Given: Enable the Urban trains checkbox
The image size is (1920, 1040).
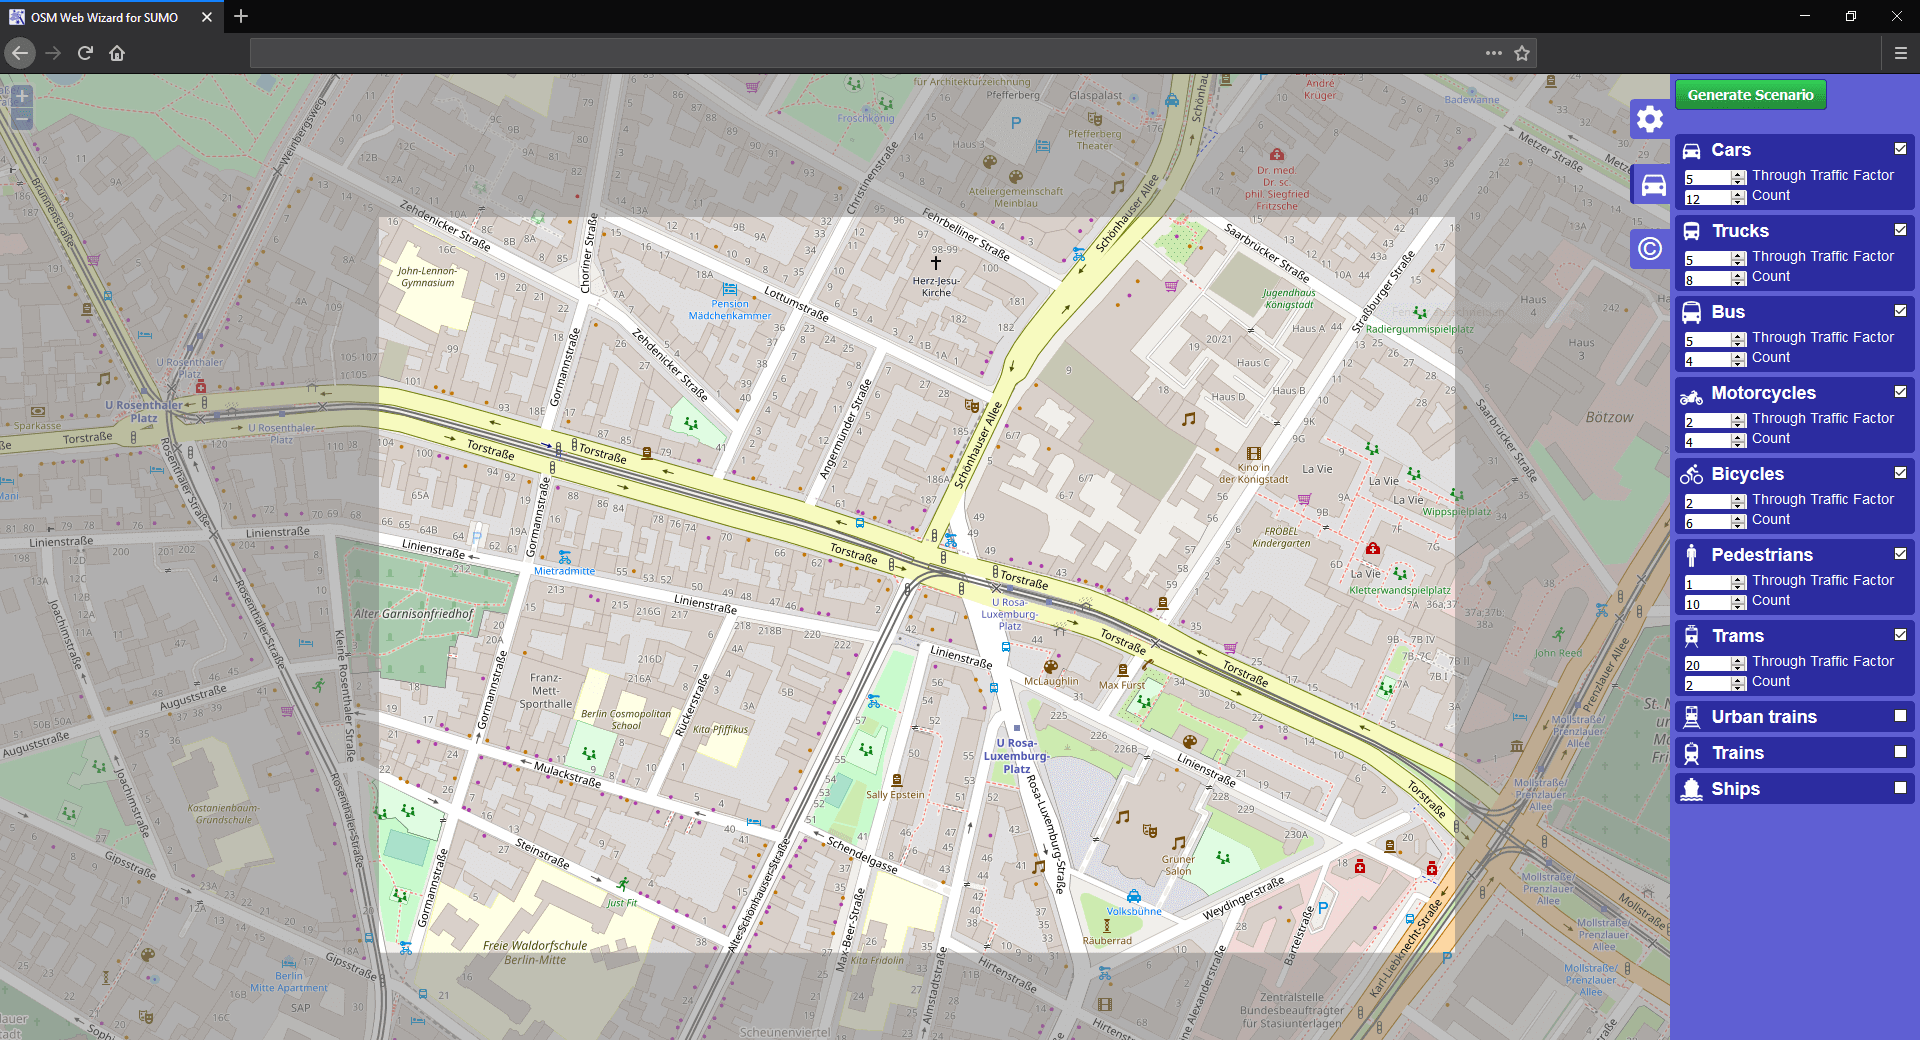Looking at the screenshot, I should click(x=1900, y=716).
